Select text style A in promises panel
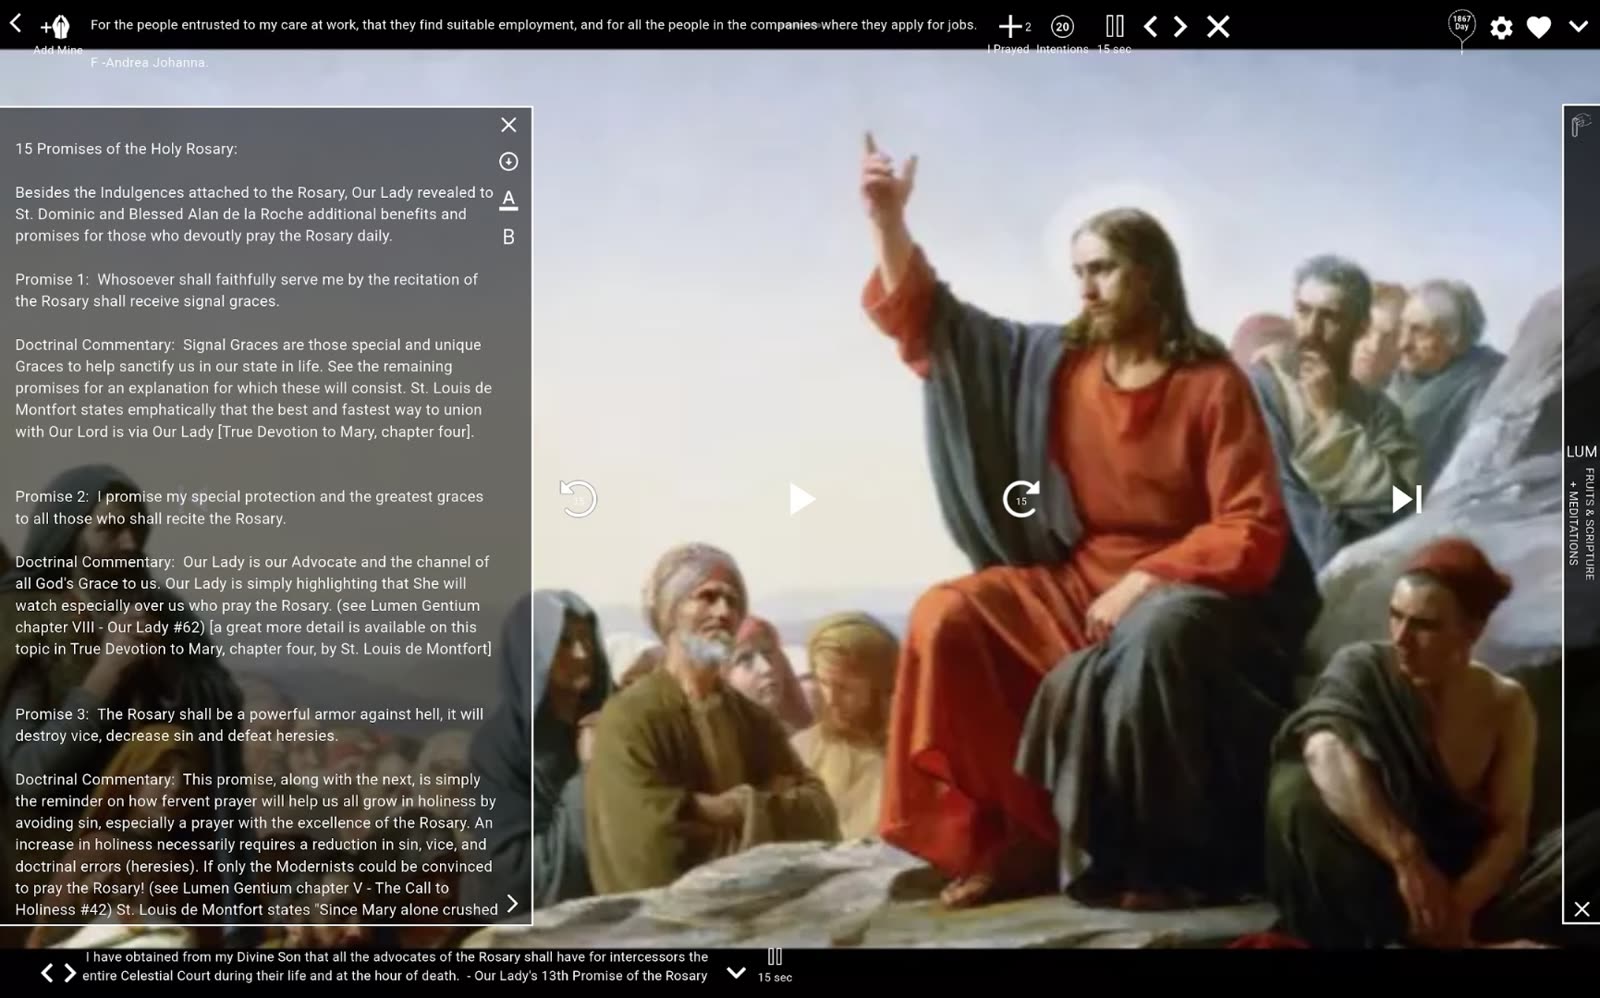This screenshot has height=998, width=1600. (508, 199)
